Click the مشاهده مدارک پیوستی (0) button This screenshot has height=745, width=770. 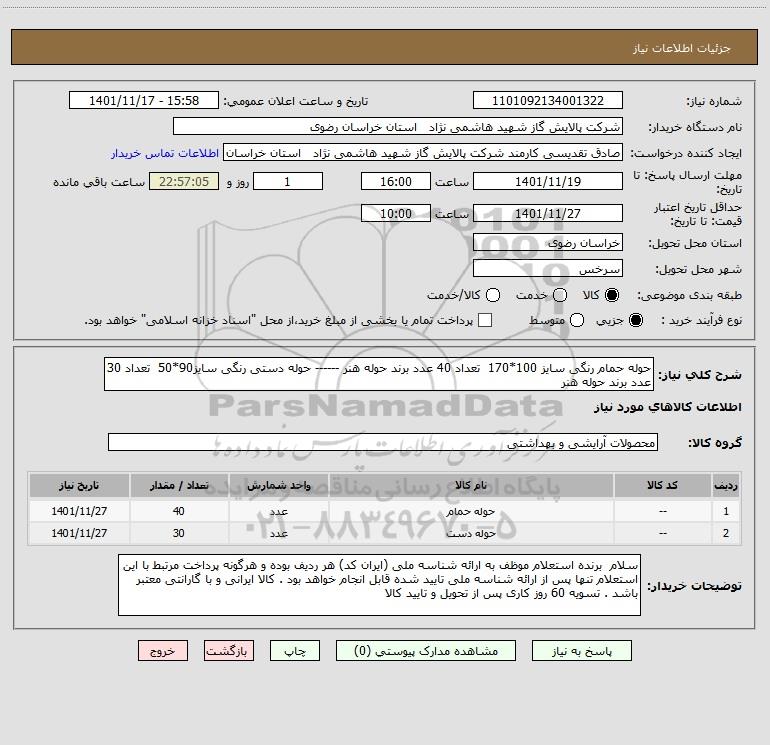[x=426, y=651]
